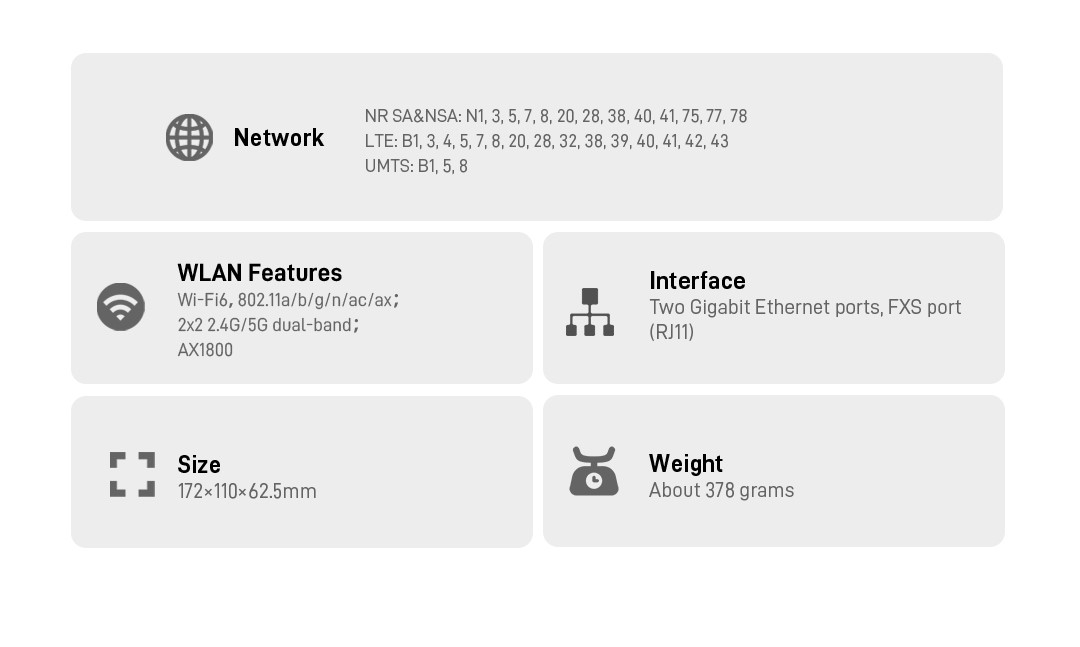Click the NR SA&NSA band list line
Screen dimensions: 1080x647
coord(556,117)
